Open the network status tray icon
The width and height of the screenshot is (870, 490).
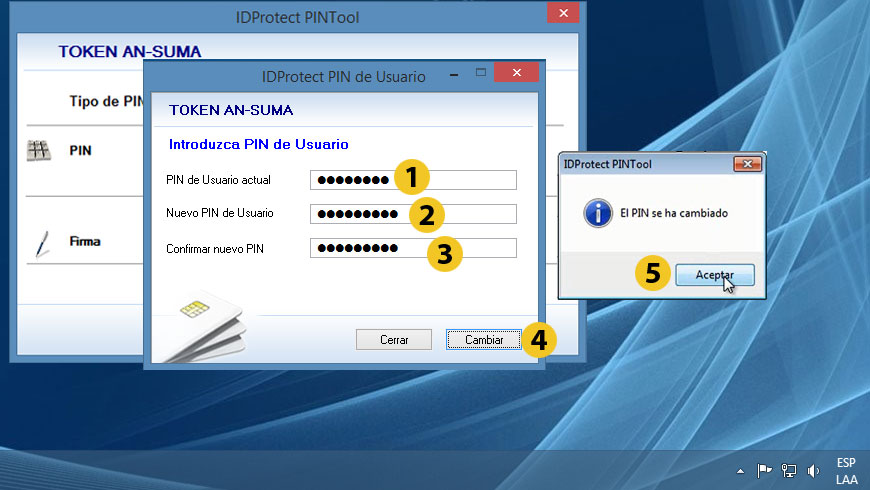click(x=788, y=471)
